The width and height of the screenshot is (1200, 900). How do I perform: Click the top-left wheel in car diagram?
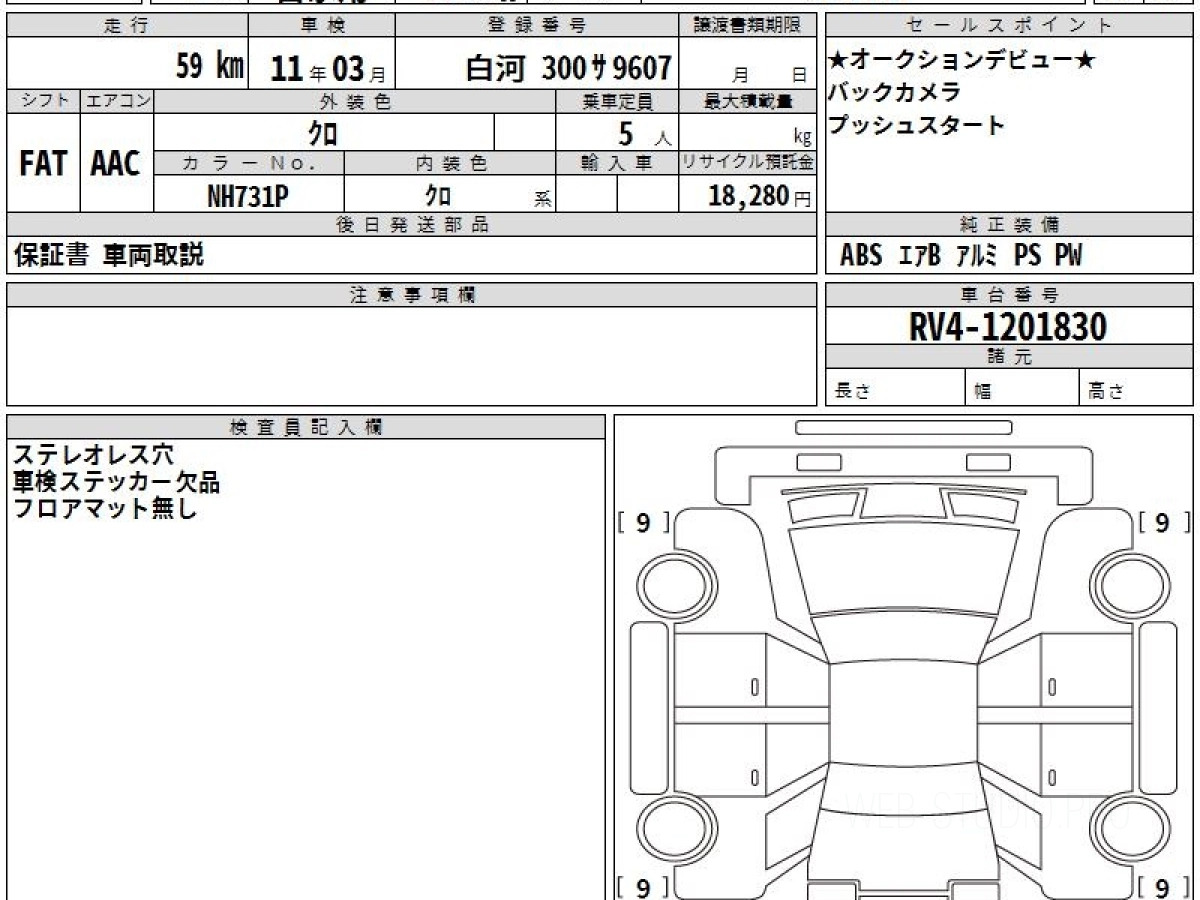coord(667,581)
